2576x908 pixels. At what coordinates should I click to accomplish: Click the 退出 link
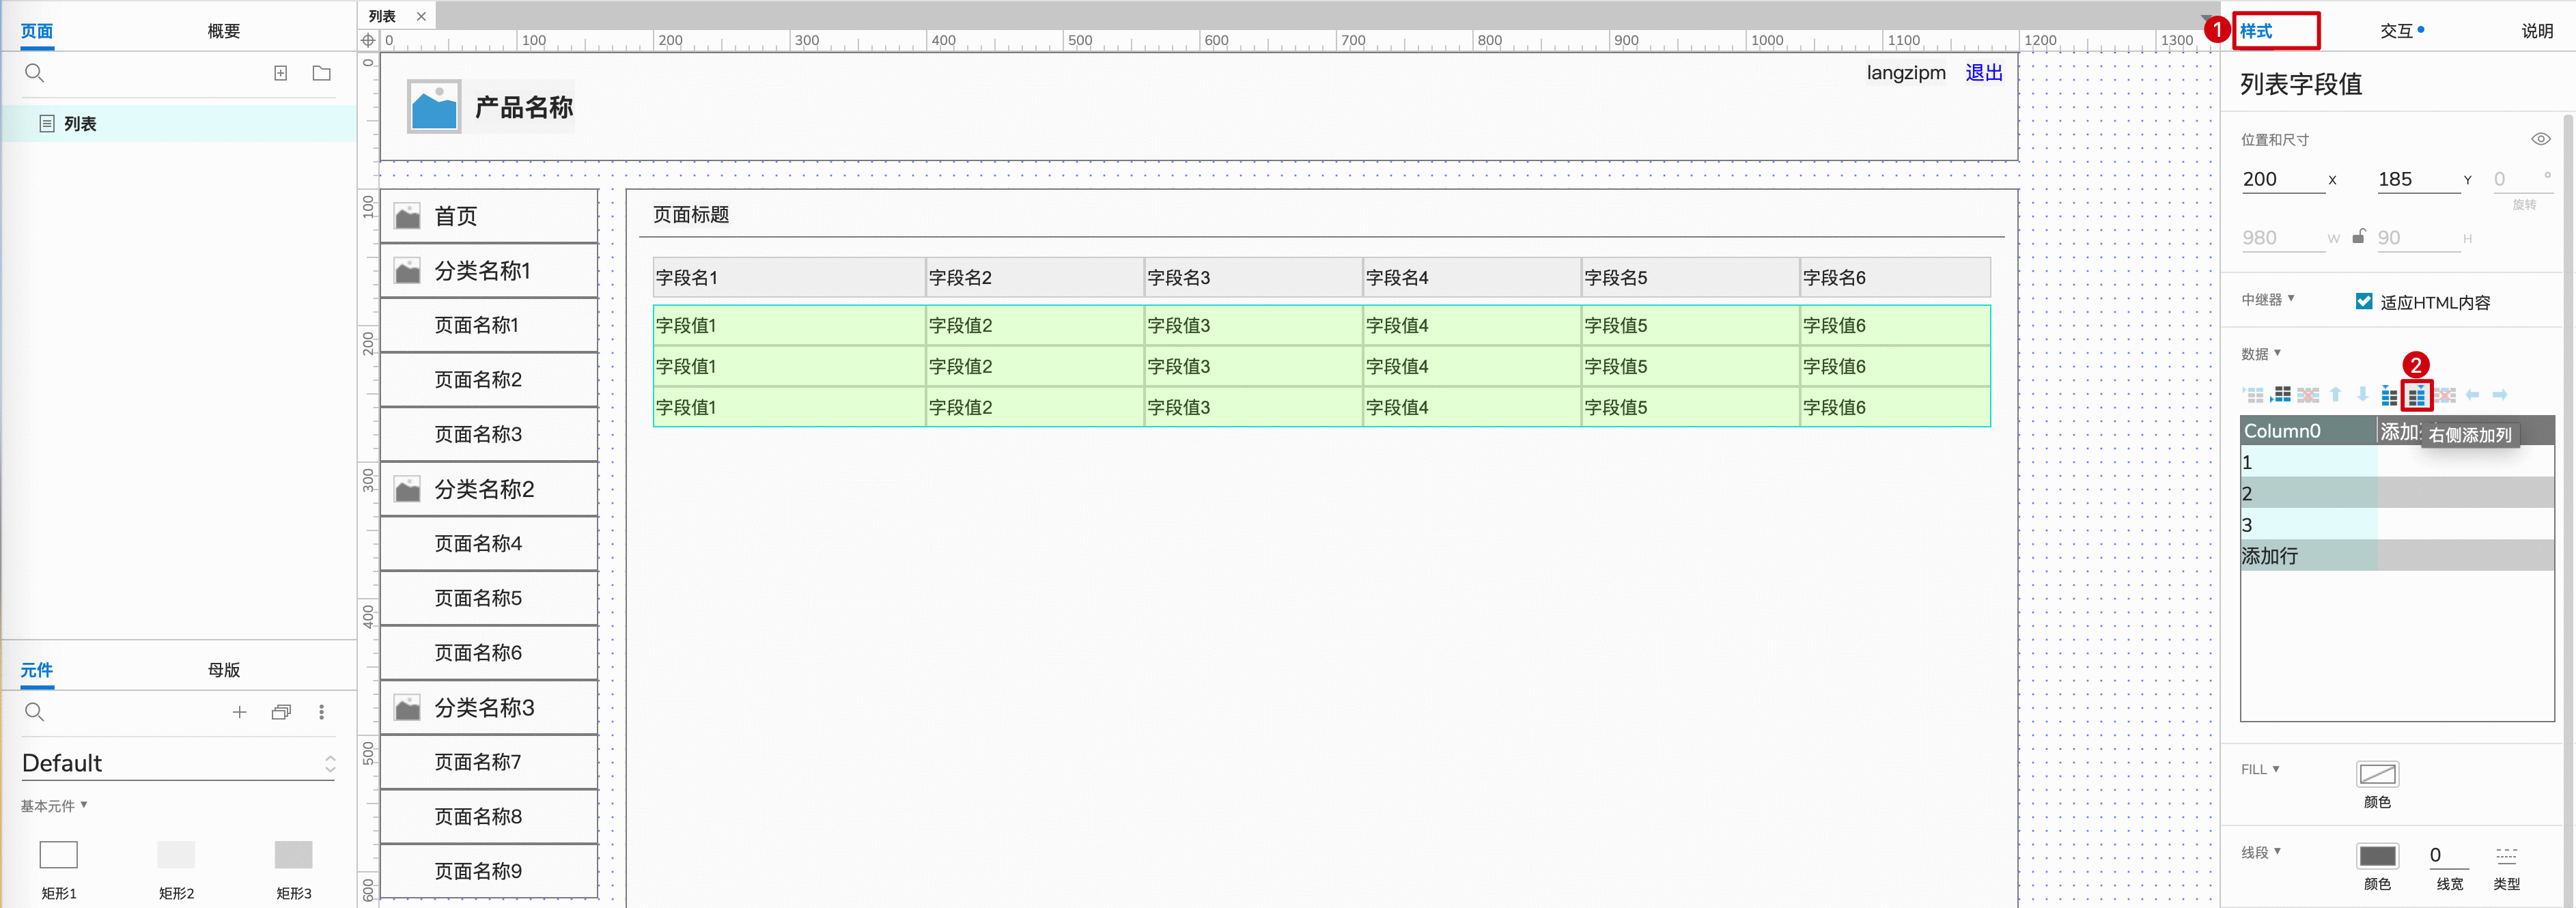click(1983, 72)
